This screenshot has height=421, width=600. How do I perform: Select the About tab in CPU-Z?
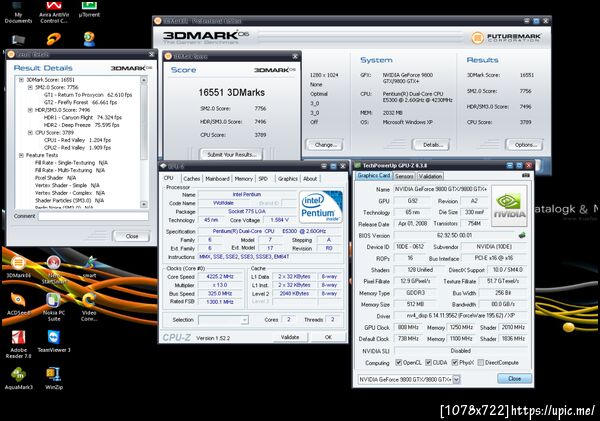click(310, 179)
